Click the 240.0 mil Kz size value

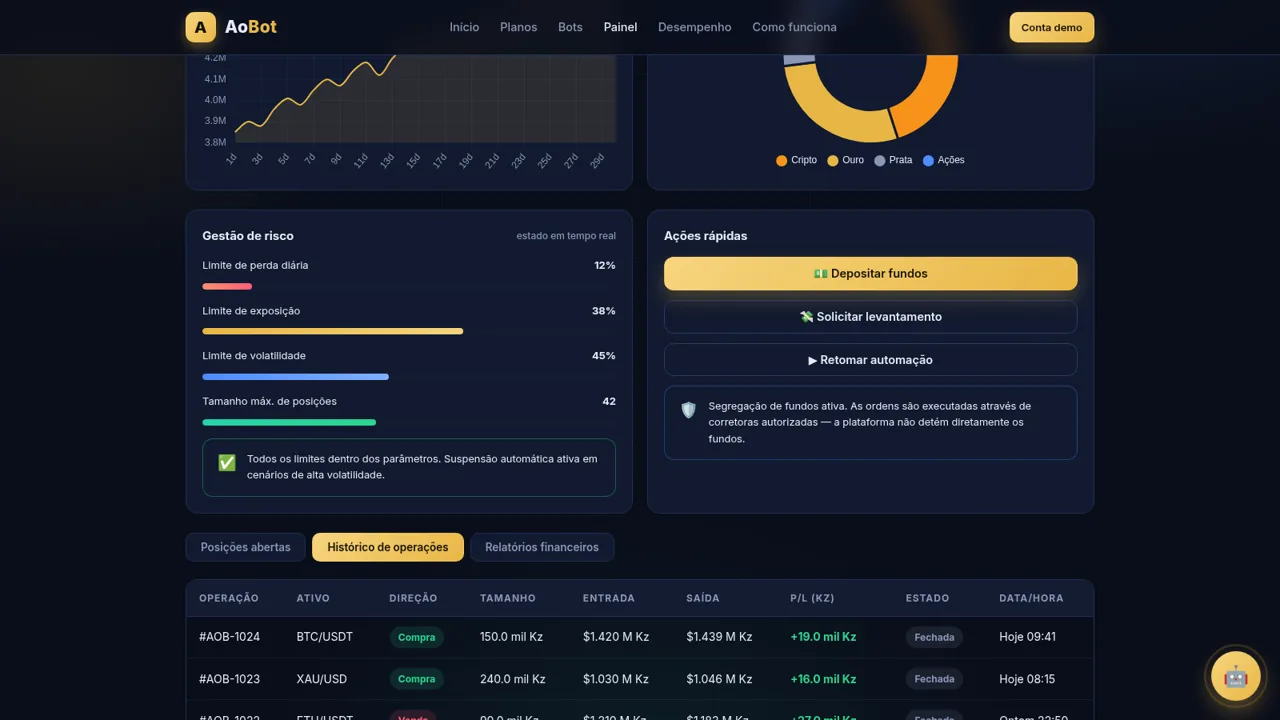(x=513, y=679)
